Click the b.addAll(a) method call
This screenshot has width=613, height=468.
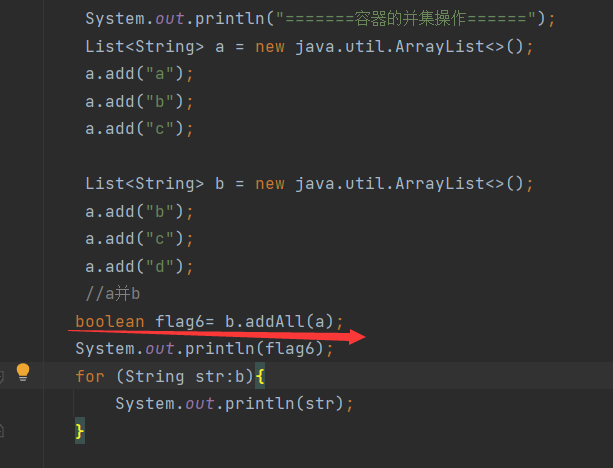point(279,321)
